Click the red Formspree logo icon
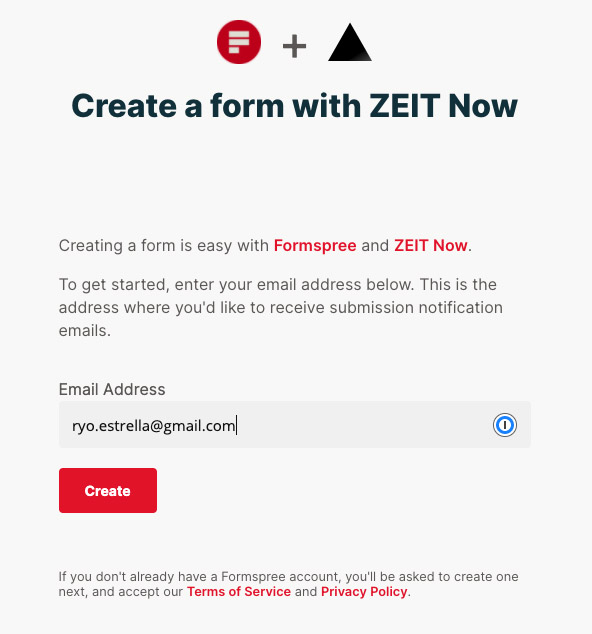 (x=239, y=42)
